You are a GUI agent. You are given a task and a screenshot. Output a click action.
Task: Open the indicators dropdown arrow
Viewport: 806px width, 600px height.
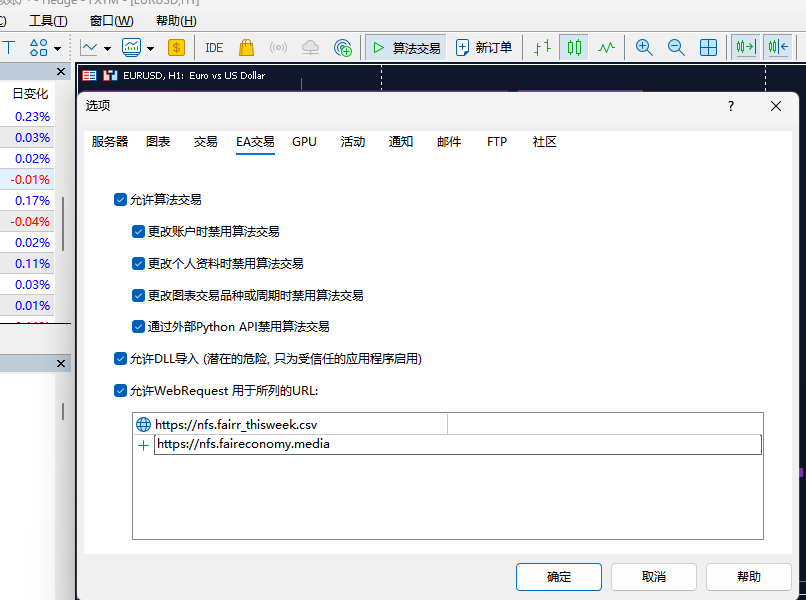[150, 48]
